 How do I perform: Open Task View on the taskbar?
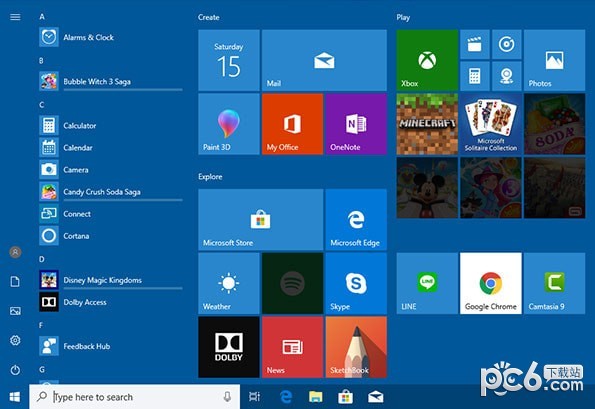pyautogui.click(x=254, y=397)
